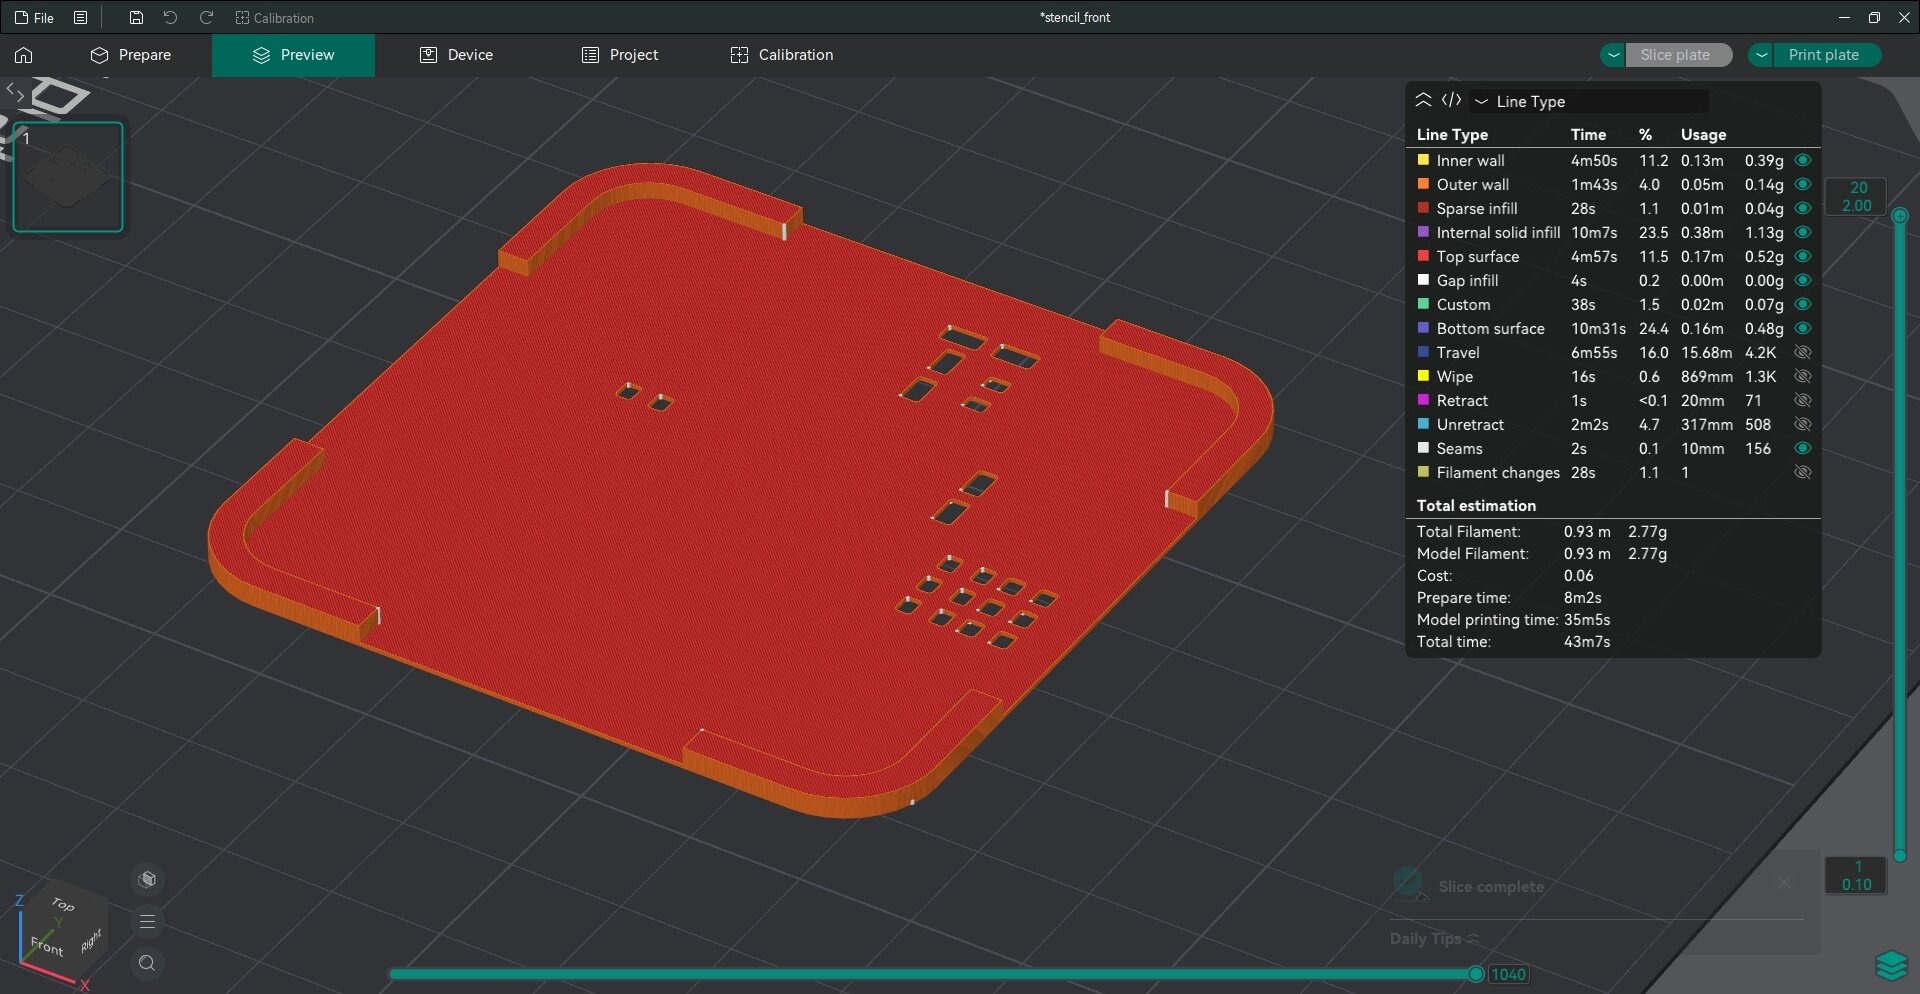The image size is (1920, 994).
Task: Click the Redo arrow icon
Action: pyautogui.click(x=206, y=18)
